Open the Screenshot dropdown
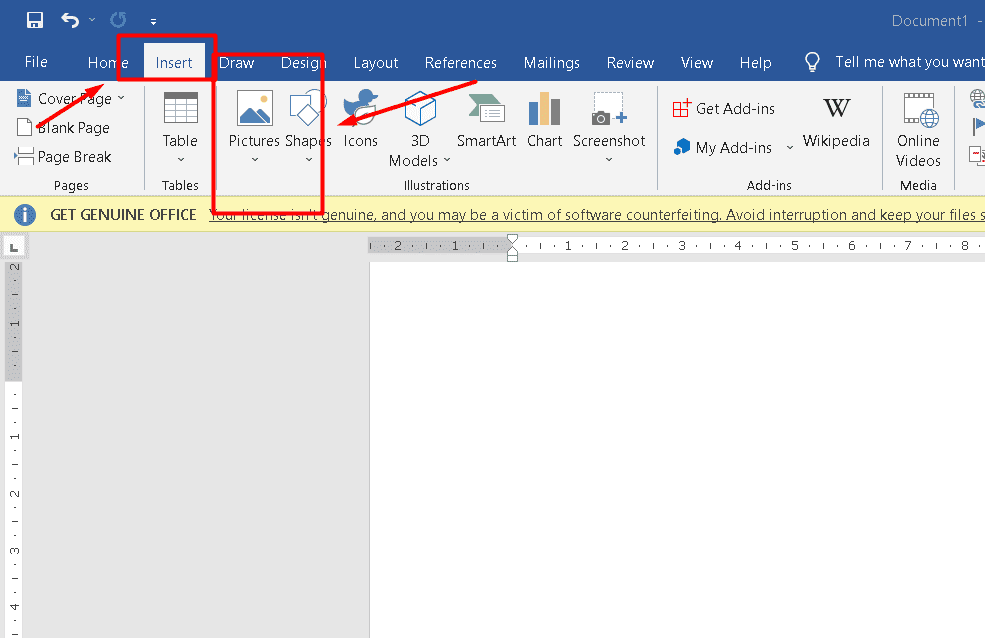 pos(608,160)
